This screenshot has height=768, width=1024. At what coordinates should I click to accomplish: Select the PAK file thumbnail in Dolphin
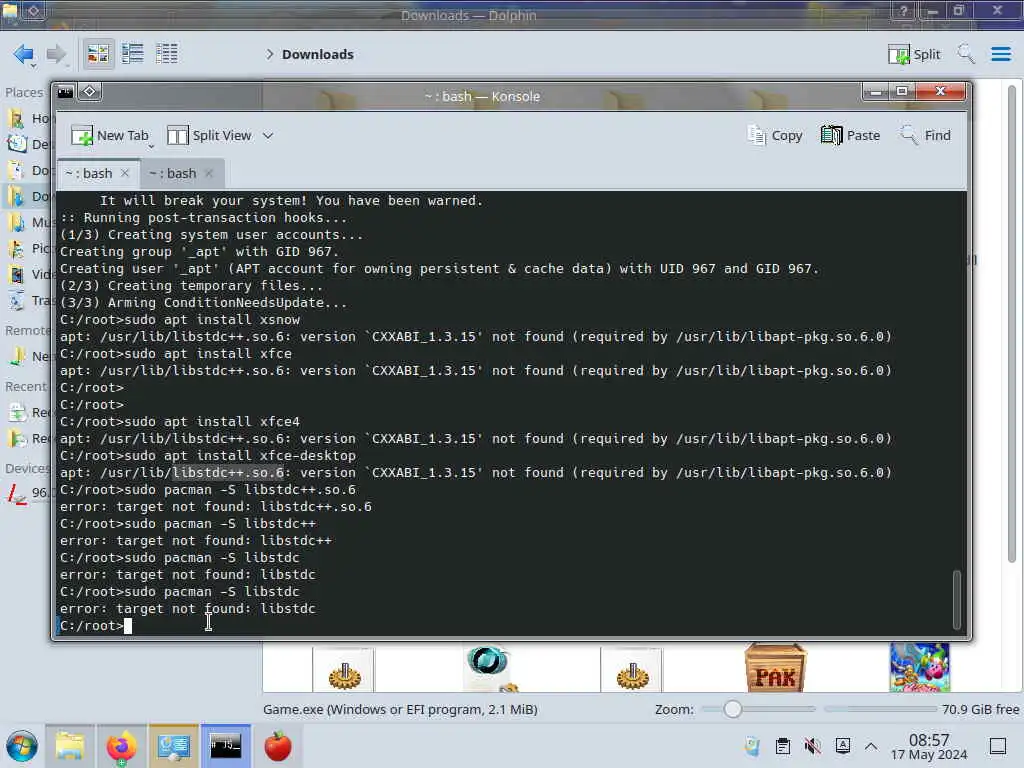click(x=776, y=668)
